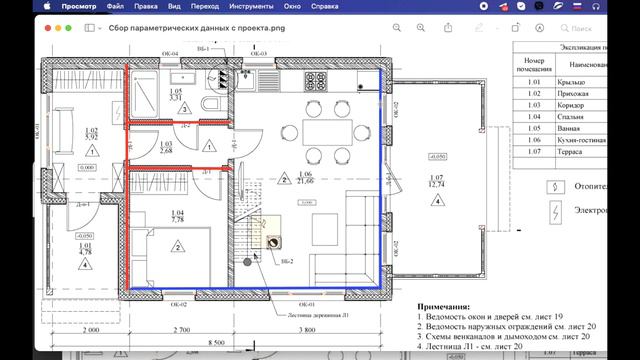Click note 3 about Схемы венканалов
The width and height of the screenshot is (640, 360).
click(503, 336)
